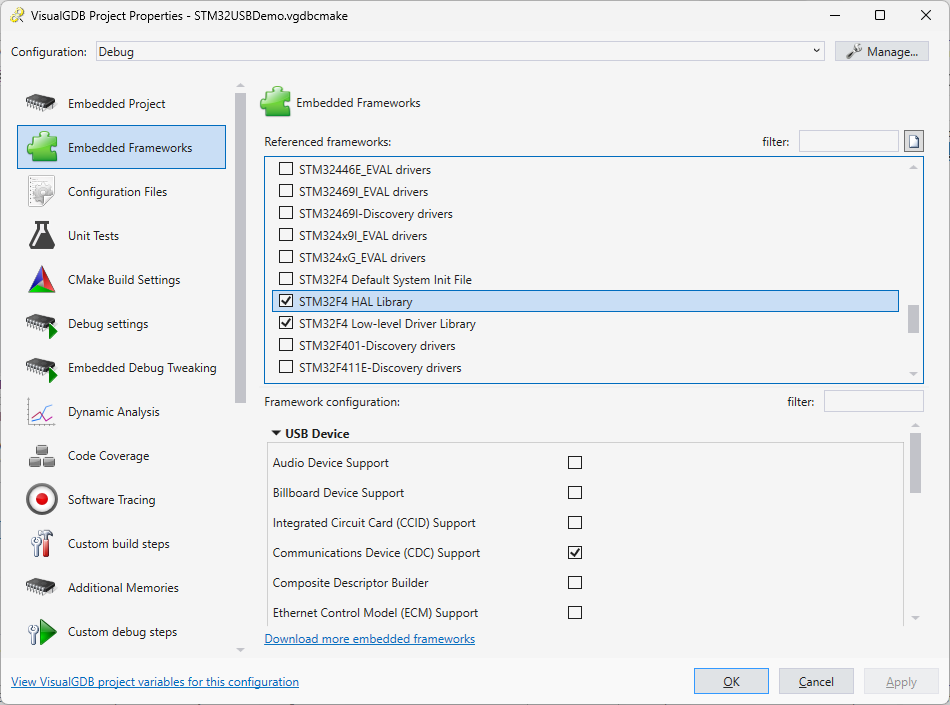This screenshot has width=950, height=705.
Task: Switch to Additional Memories page
Action: 123,588
